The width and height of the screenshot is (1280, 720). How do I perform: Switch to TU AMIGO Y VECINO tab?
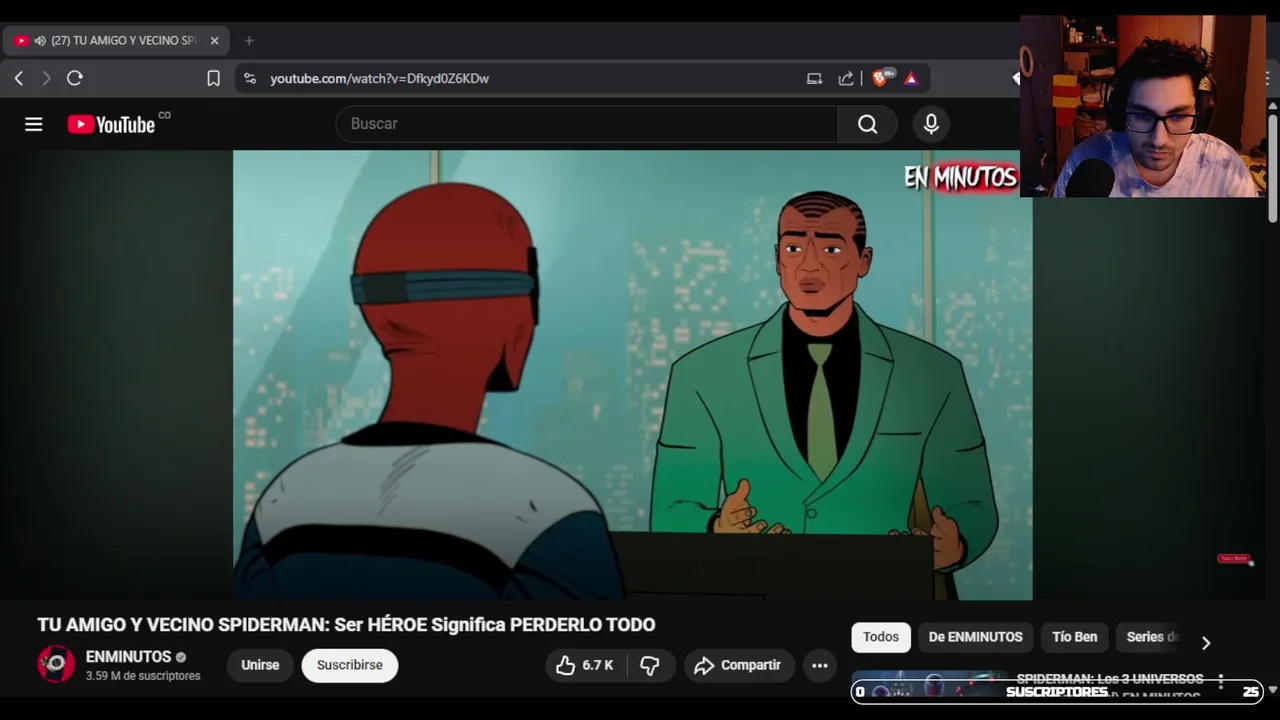(116, 41)
